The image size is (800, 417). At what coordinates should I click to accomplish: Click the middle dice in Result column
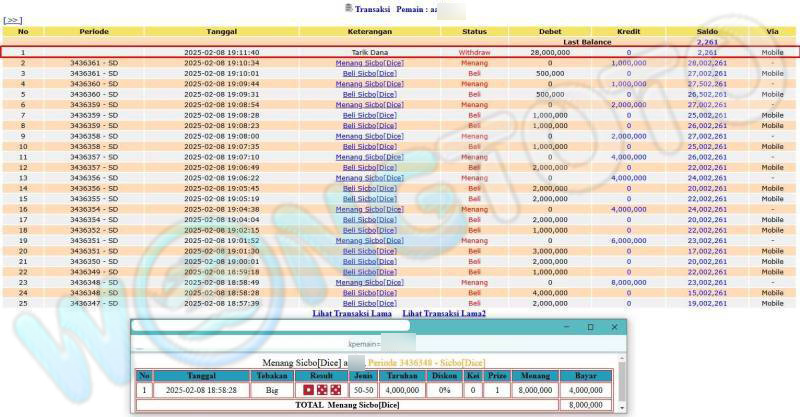tap(322, 389)
